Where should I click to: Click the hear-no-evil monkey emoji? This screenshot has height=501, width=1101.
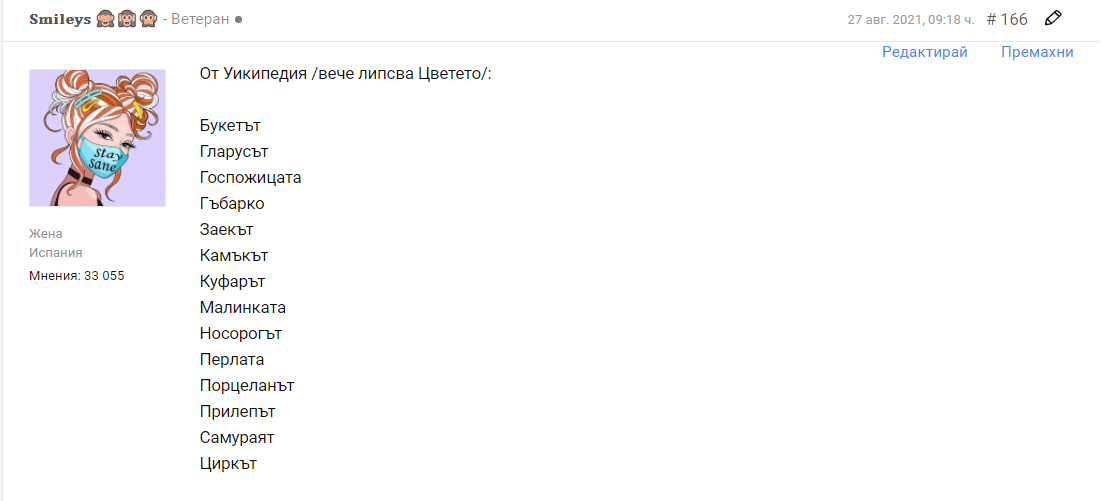point(127,19)
